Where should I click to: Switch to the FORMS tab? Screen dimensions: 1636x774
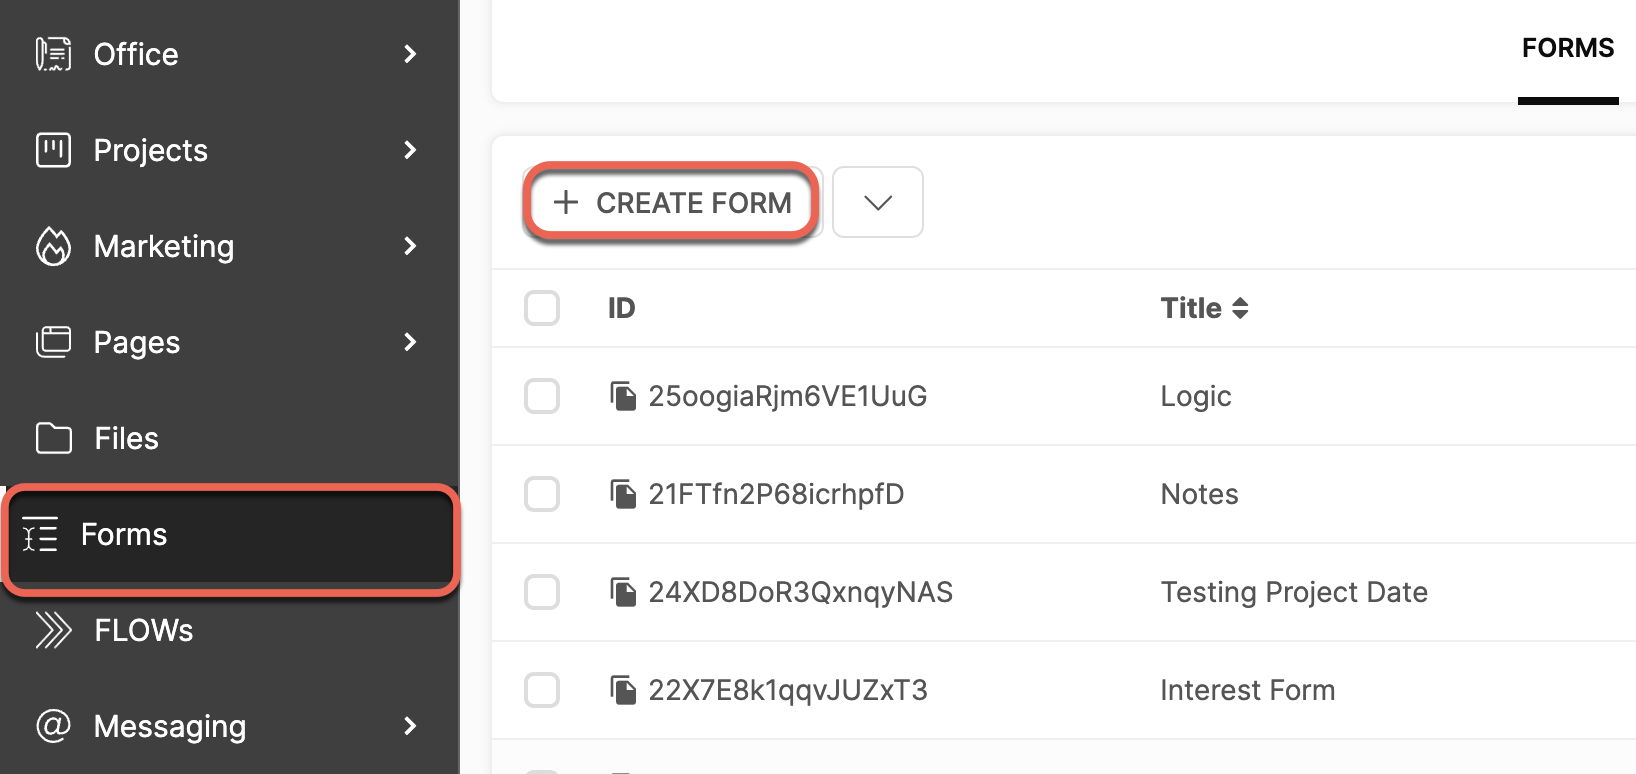point(1568,48)
